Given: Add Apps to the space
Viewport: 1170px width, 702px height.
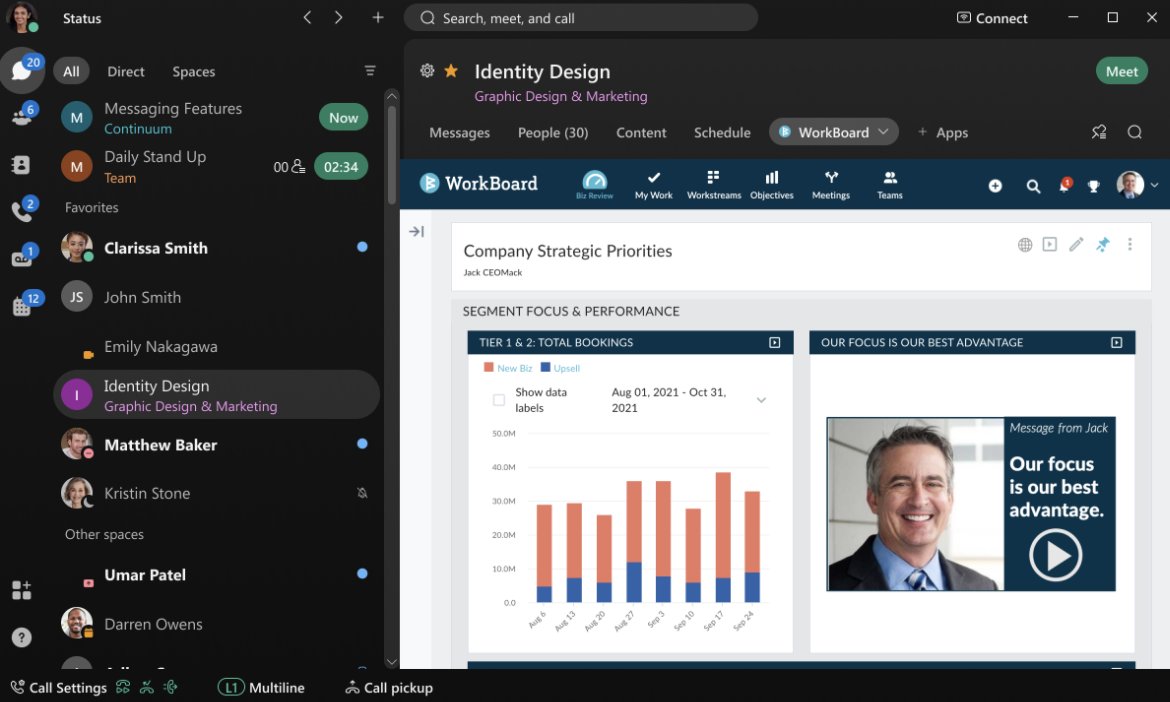Looking at the screenshot, I should click(942, 133).
